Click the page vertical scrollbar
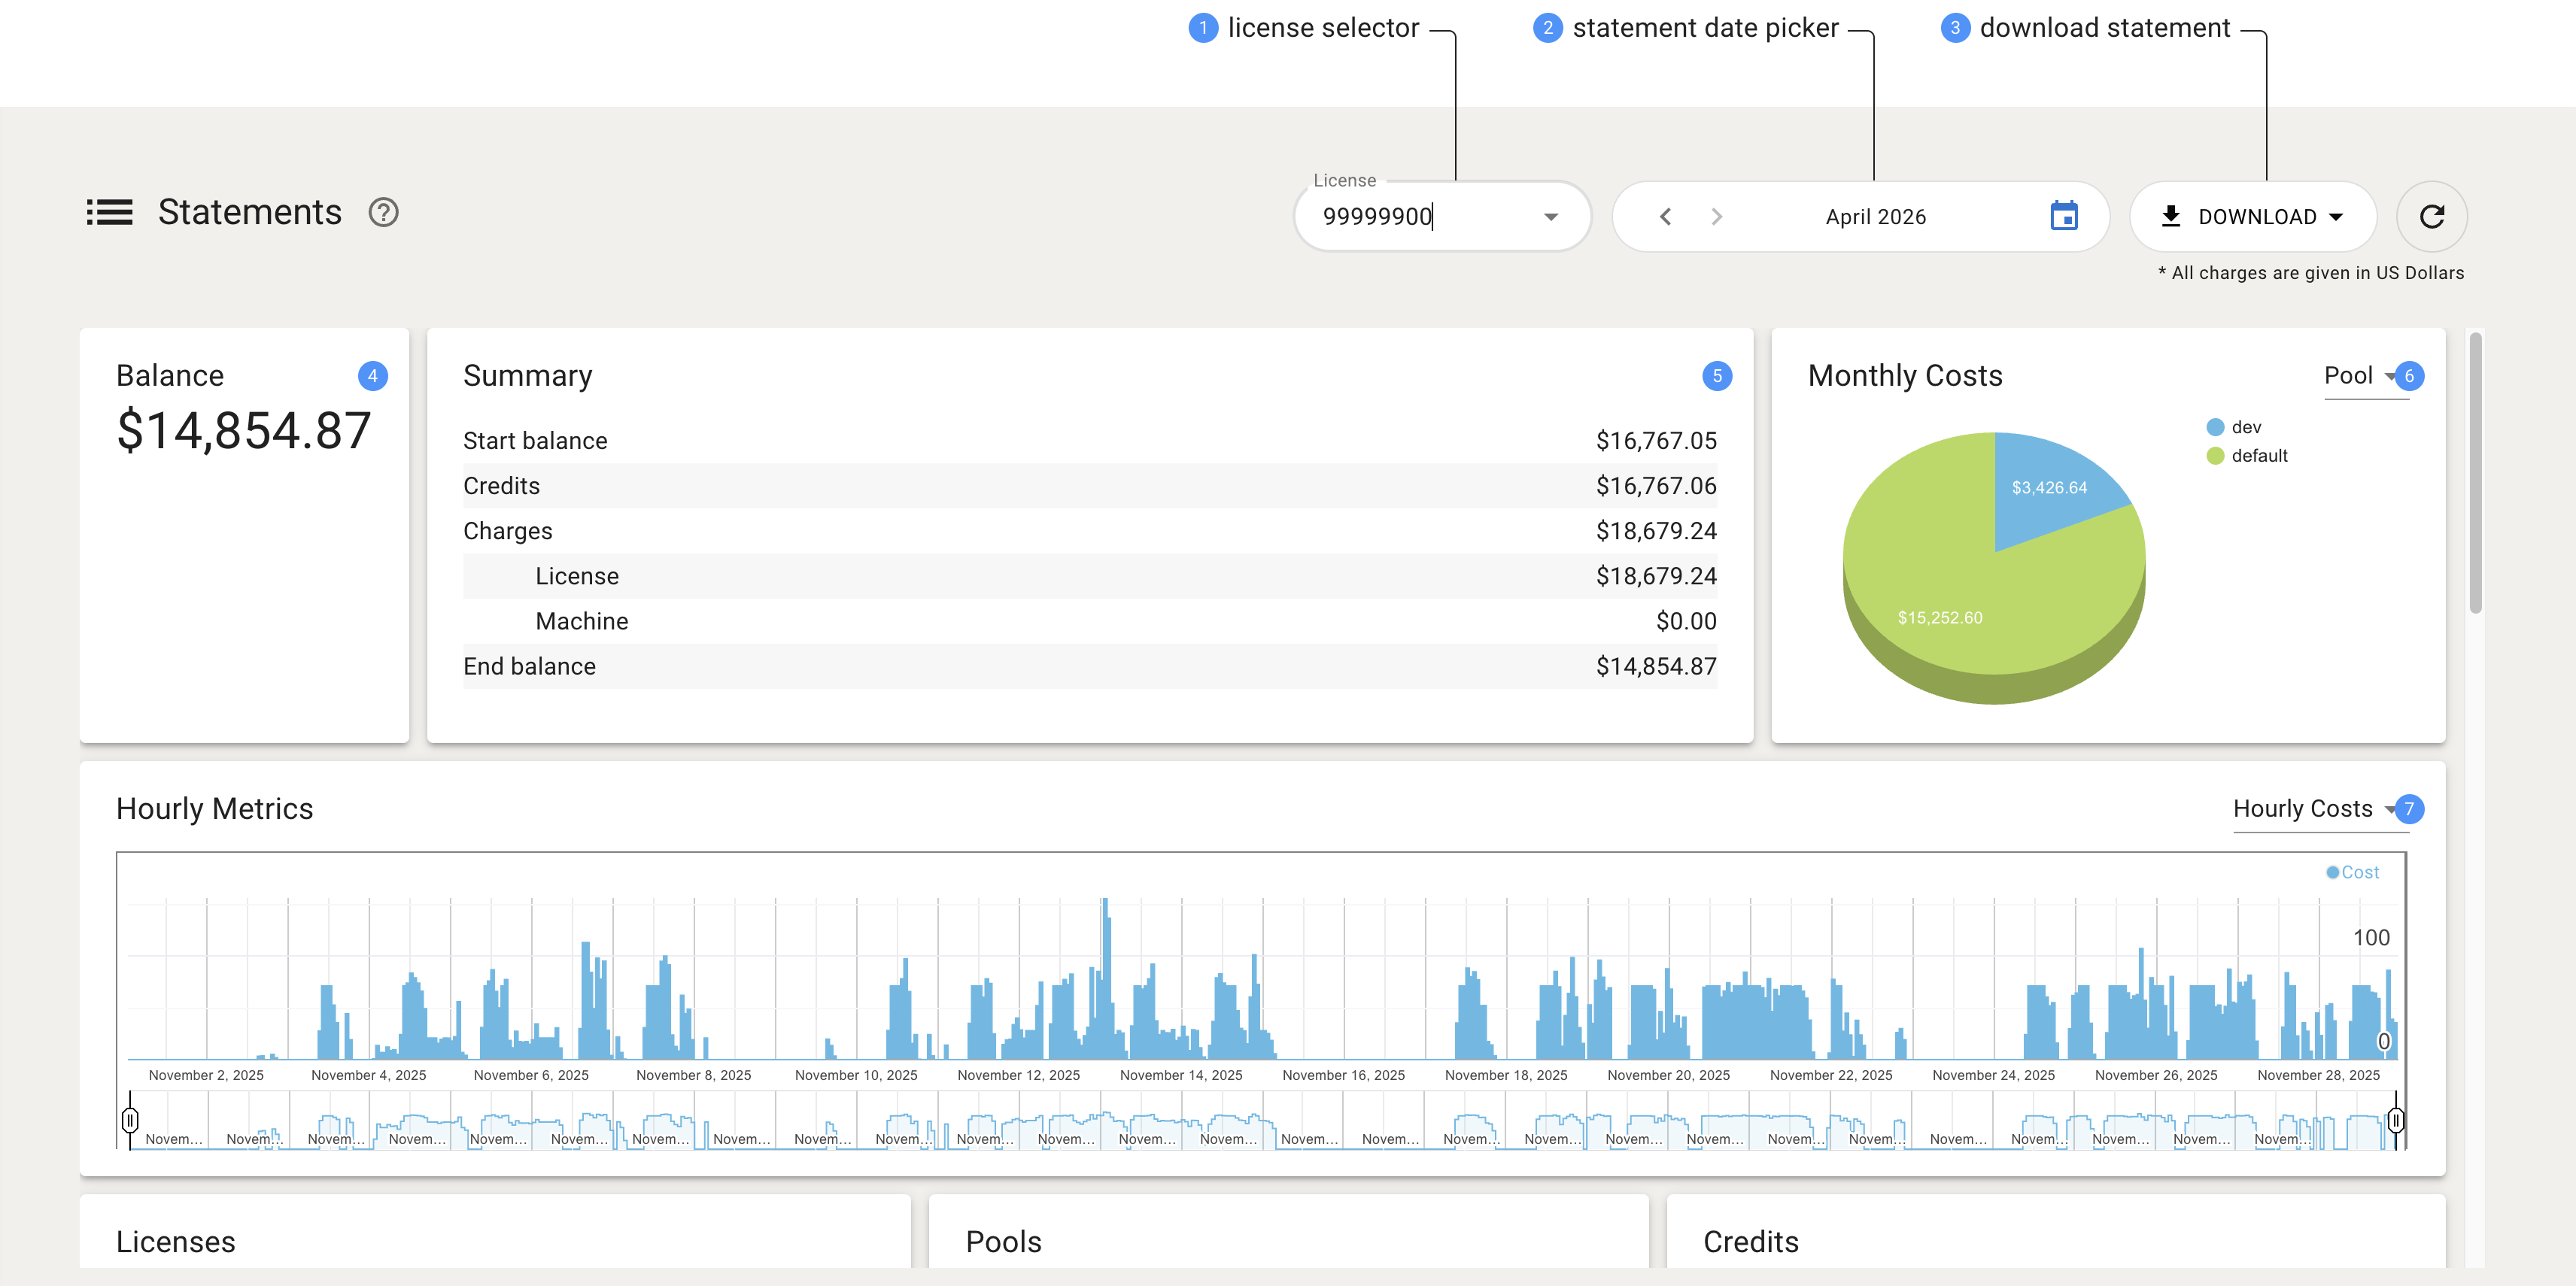The height and width of the screenshot is (1286, 2576). 2475,472
